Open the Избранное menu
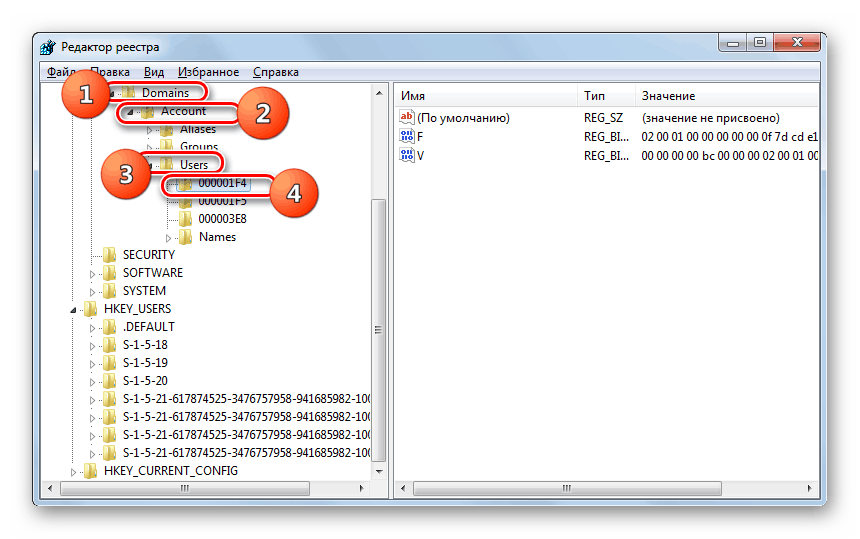This screenshot has width=860, height=539. click(208, 72)
